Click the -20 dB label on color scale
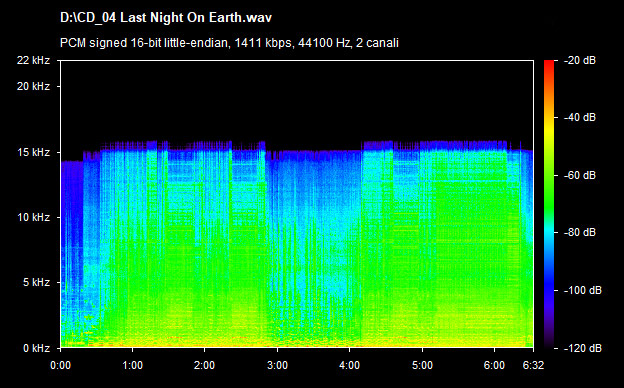 point(580,60)
